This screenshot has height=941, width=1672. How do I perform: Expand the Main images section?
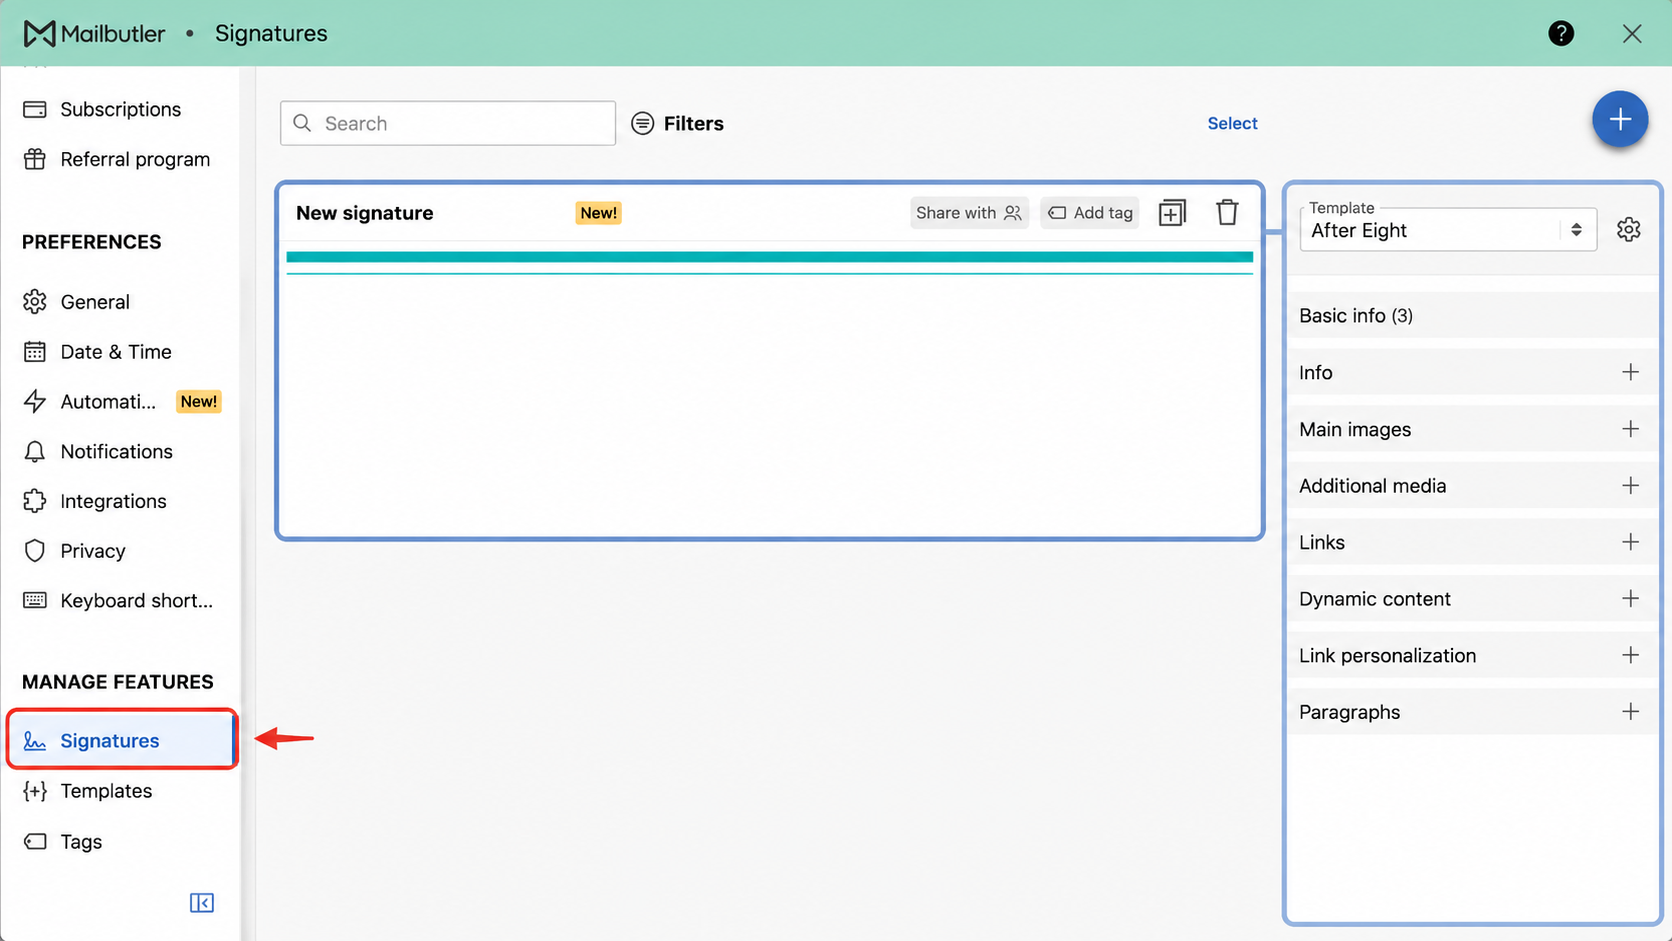1630,429
